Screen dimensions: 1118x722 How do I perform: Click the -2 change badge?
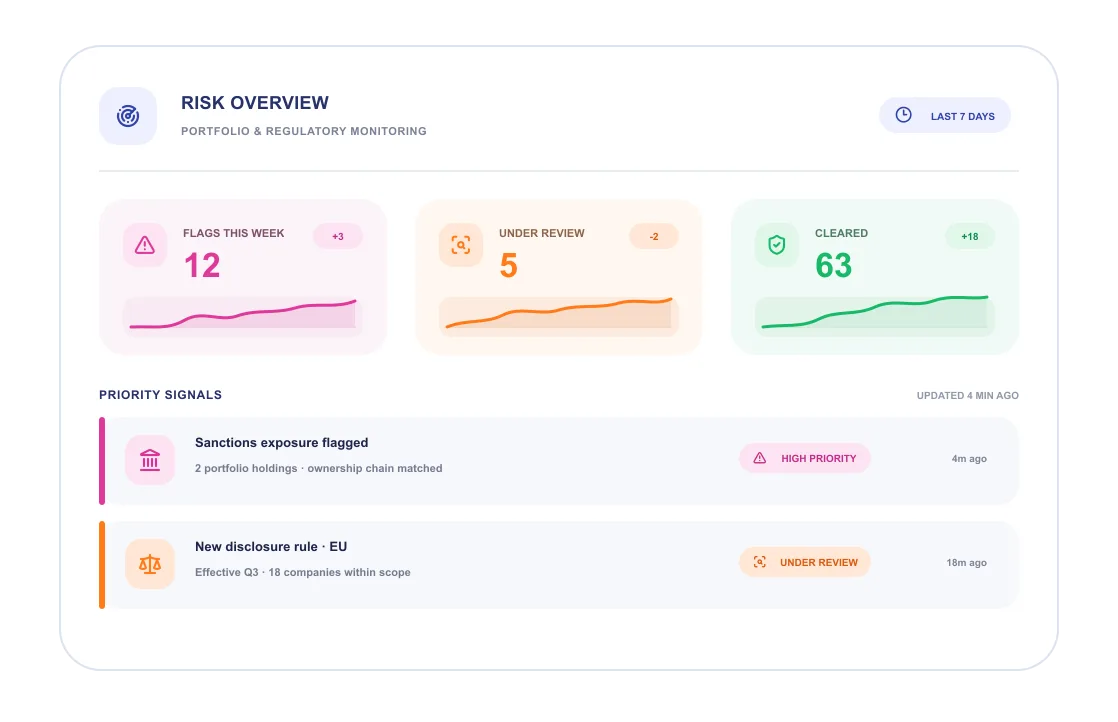(654, 237)
